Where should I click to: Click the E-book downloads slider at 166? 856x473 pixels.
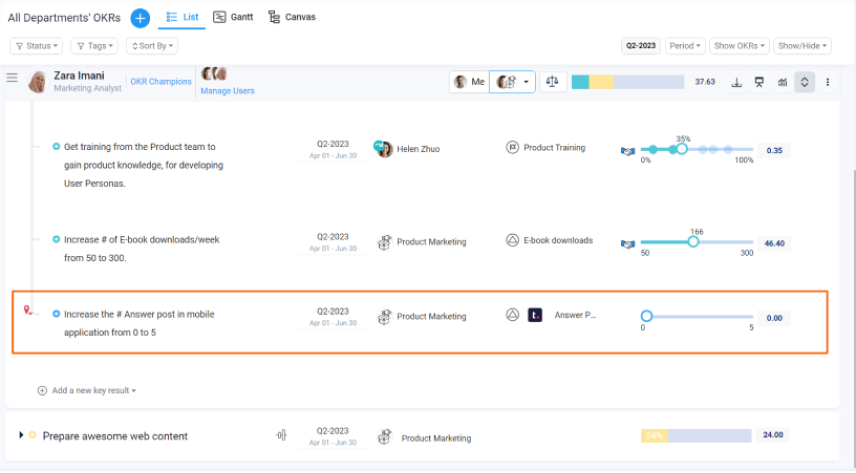click(x=693, y=241)
